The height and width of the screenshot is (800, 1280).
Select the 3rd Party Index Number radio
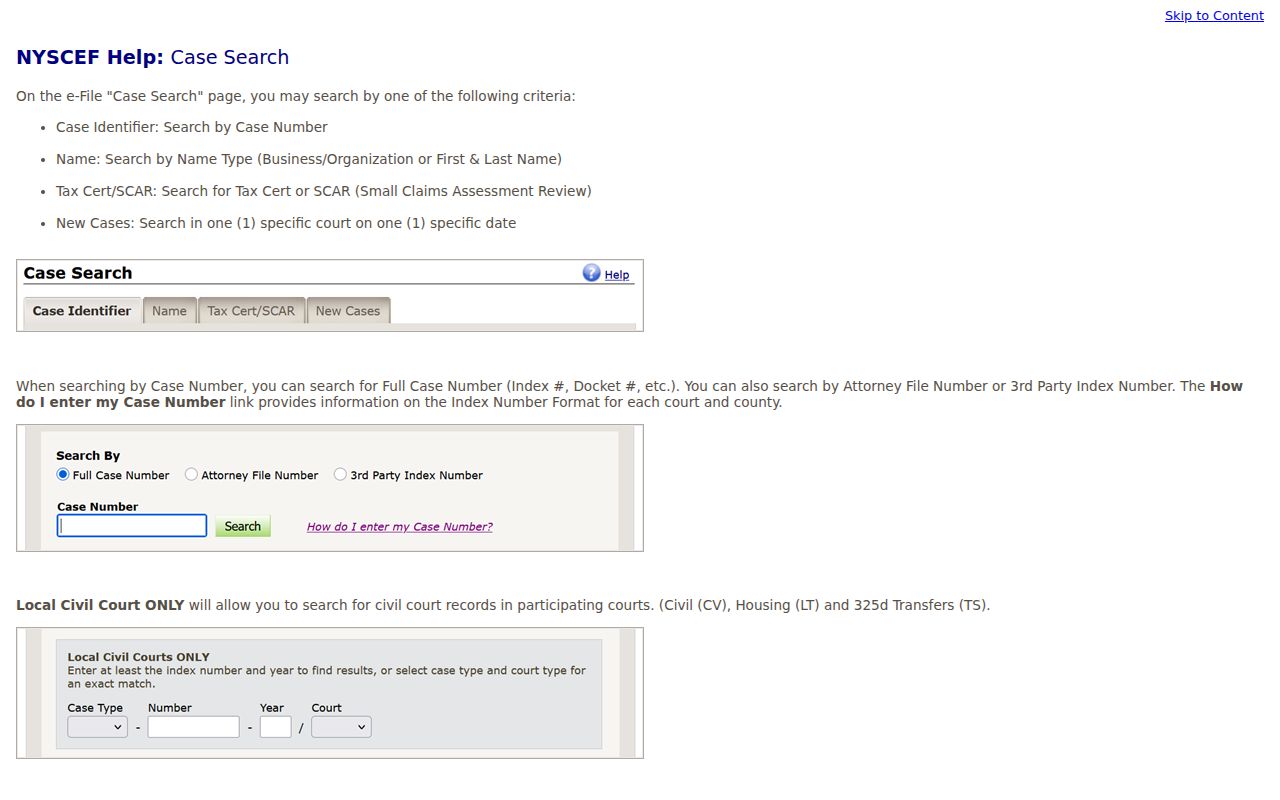click(x=340, y=475)
